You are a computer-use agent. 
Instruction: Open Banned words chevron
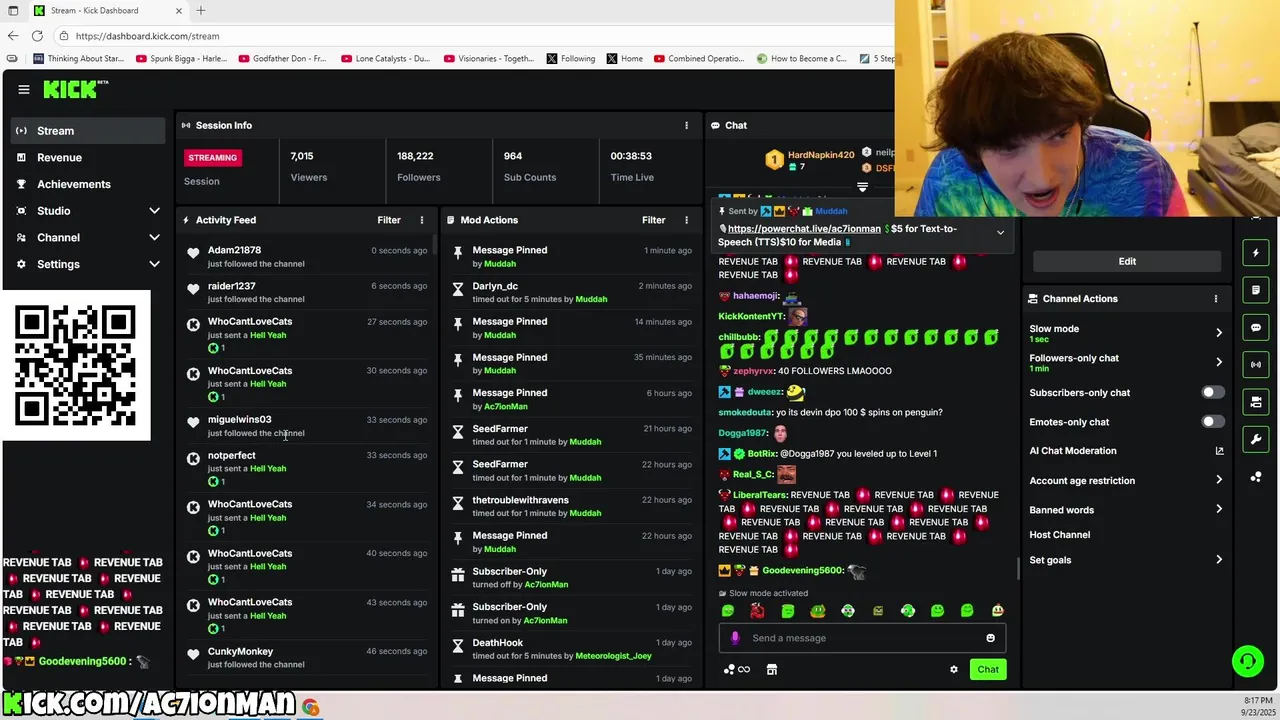pos(1219,509)
